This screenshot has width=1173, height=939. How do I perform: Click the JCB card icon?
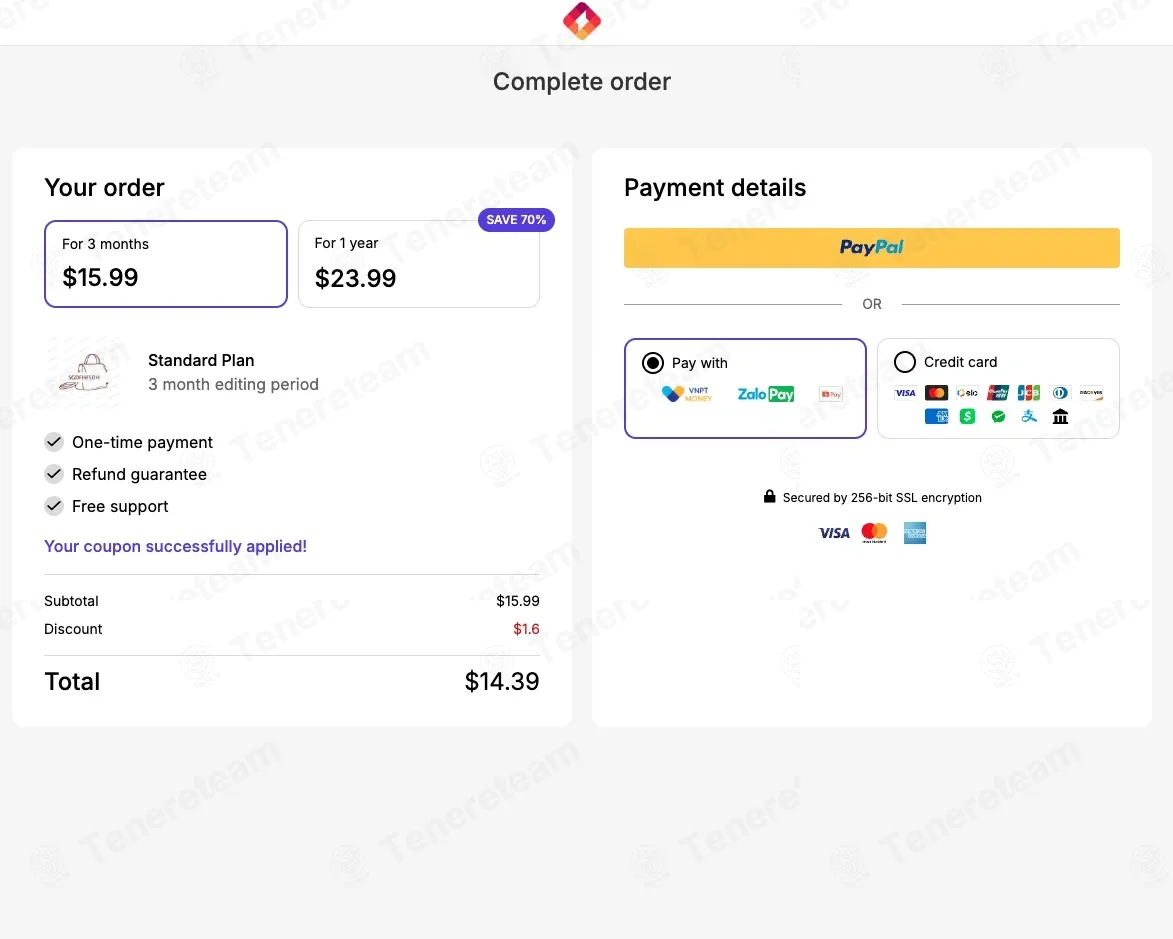click(1029, 393)
